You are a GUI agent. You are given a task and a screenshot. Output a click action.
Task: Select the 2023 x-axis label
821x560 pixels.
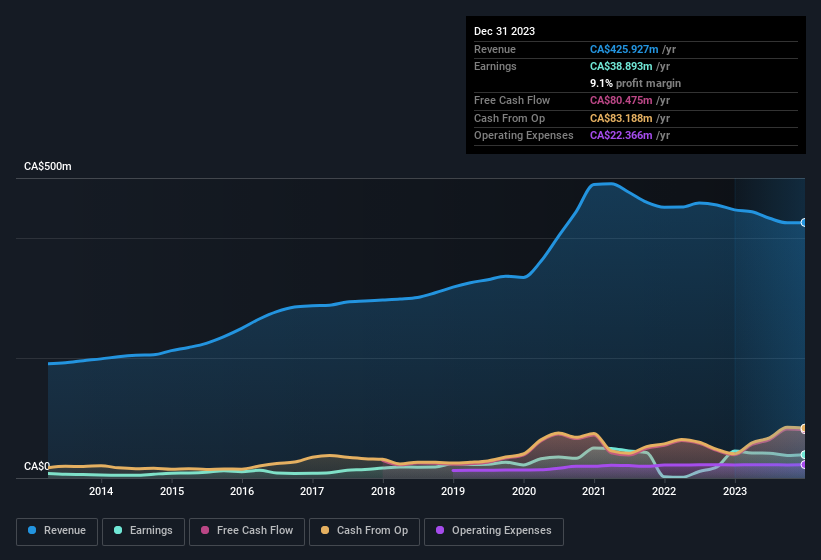click(735, 491)
